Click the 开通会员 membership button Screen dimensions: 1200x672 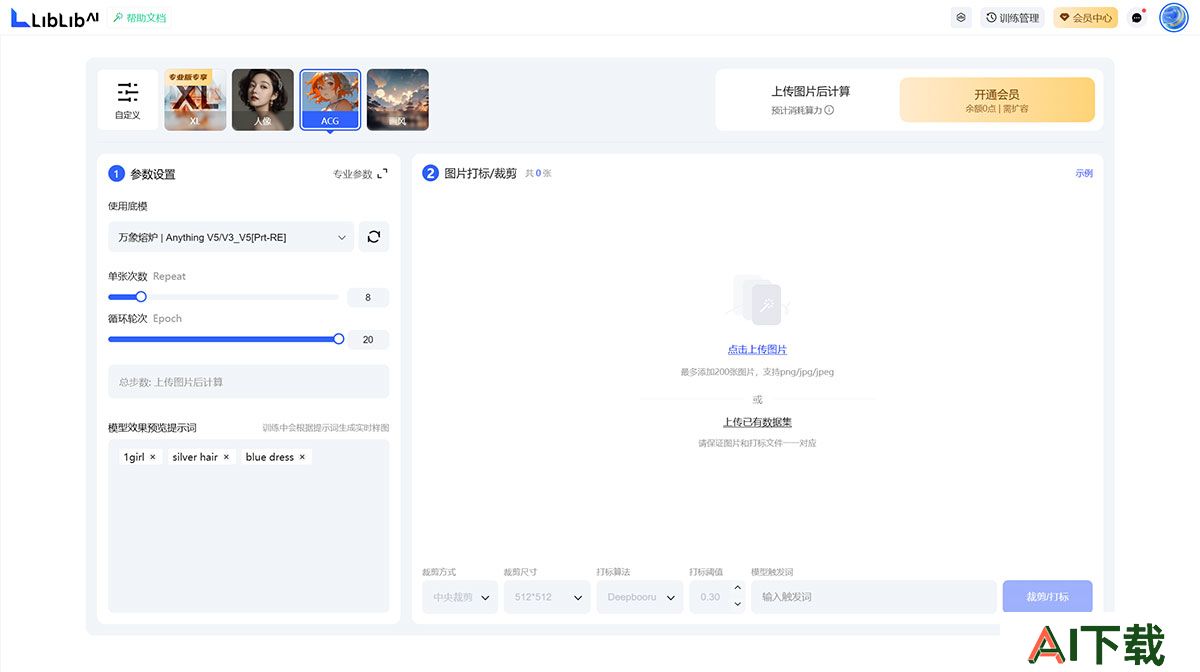997,100
